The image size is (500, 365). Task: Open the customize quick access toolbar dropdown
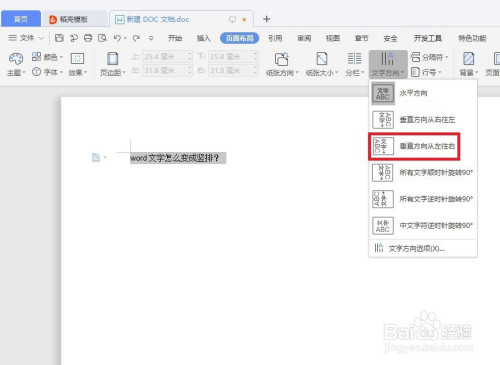[151, 38]
